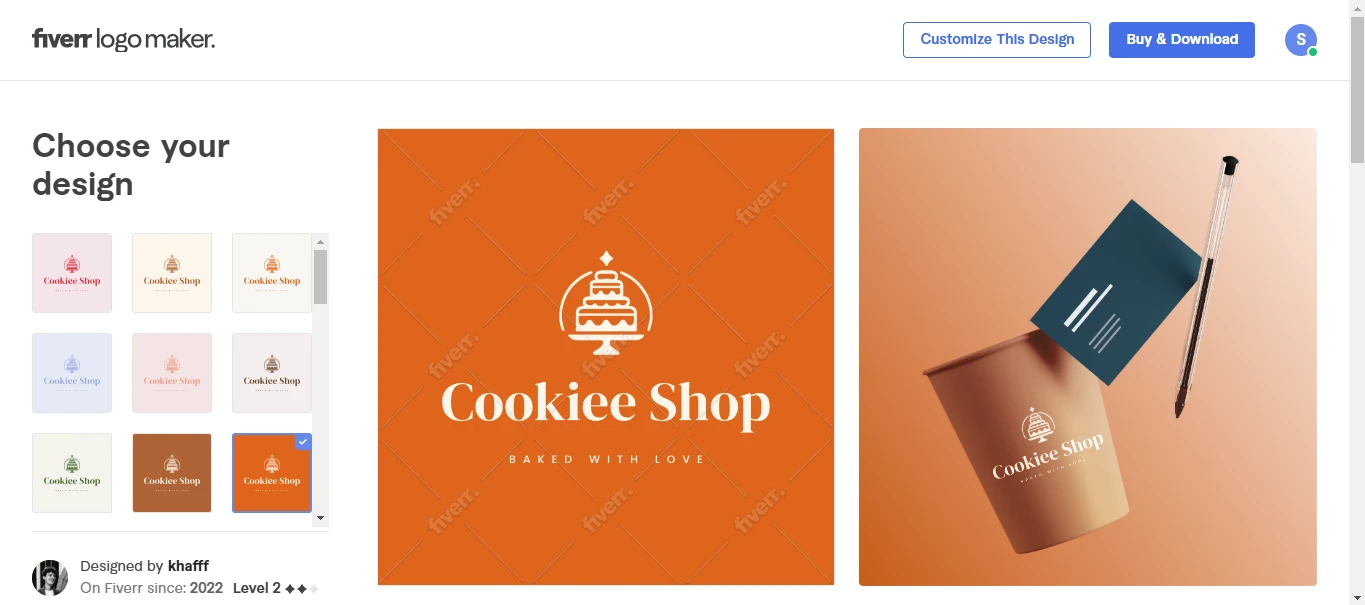
Task: Open the user avatar S menu
Action: point(1301,40)
